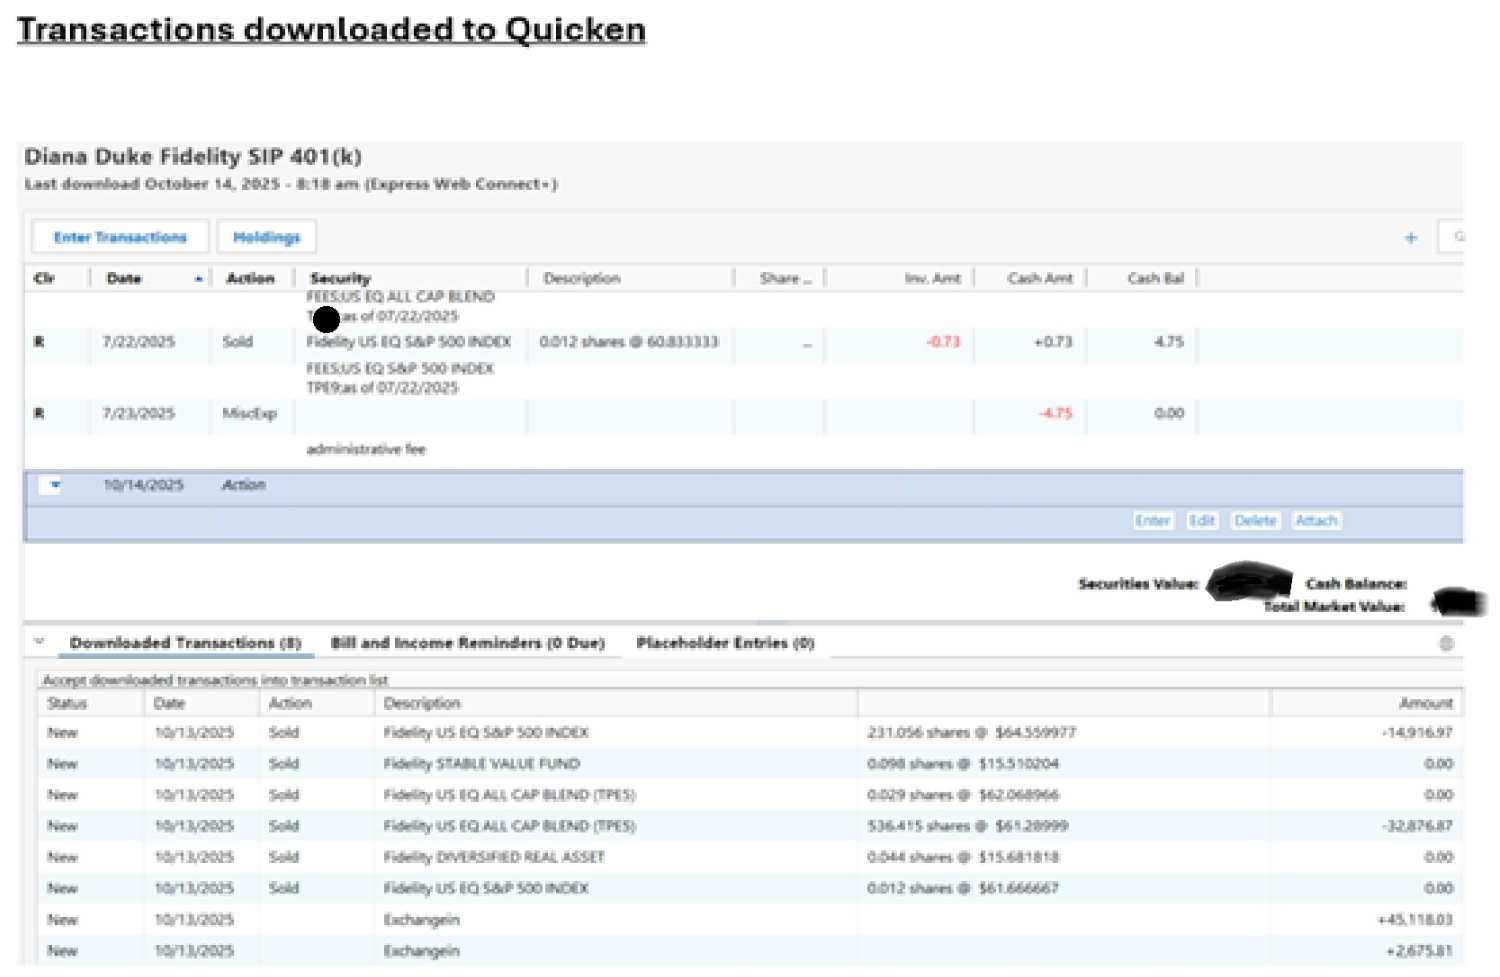Click the Delete button in new transaction row
The height and width of the screenshot is (977, 1500).
click(1255, 521)
